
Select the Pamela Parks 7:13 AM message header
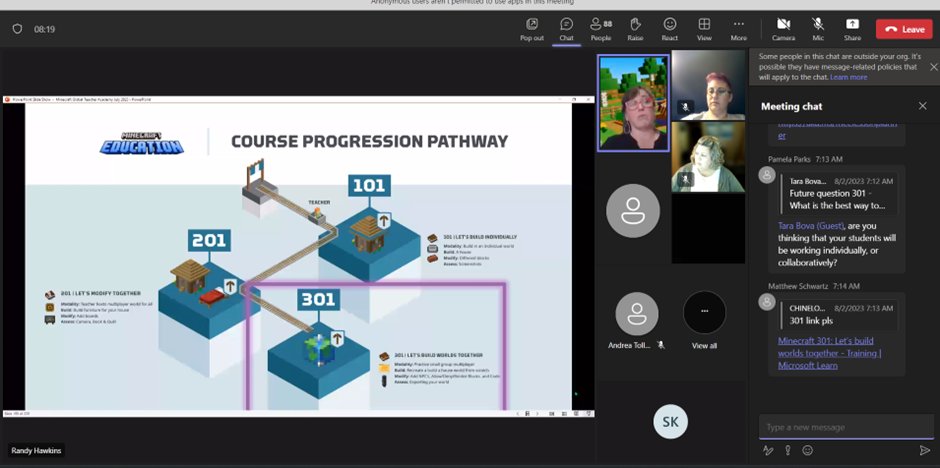[x=803, y=159]
